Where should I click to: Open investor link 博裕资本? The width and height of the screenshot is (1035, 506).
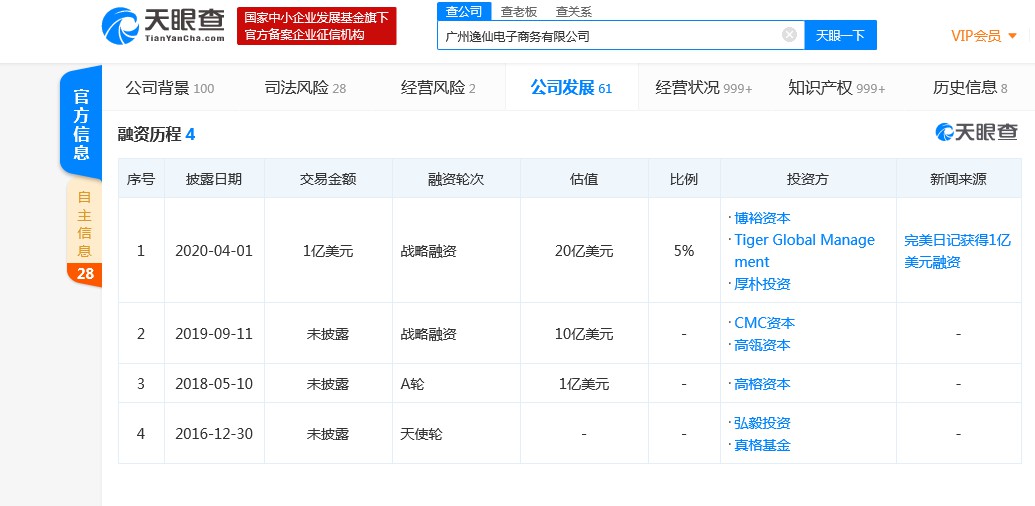coord(762,218)
